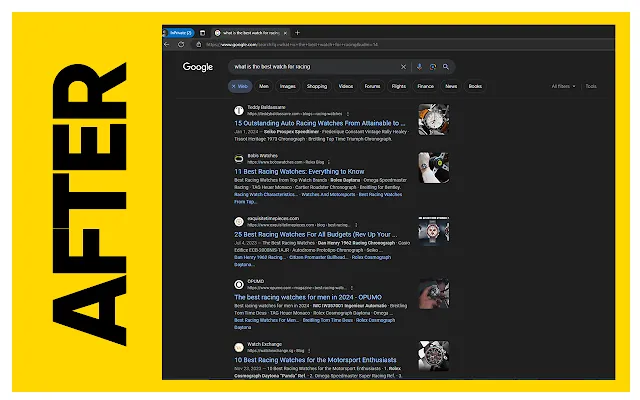Open more options for Bobs Watches result

(x=329, y=162)
